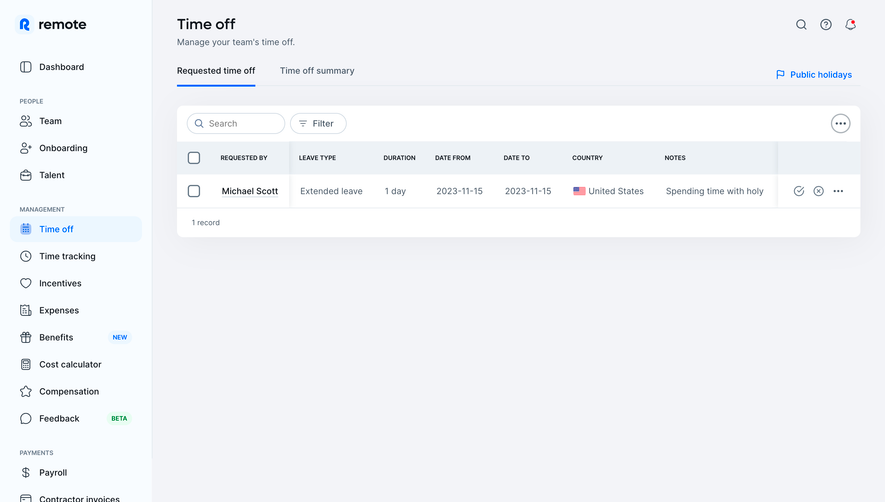Viewport: 885px width, 502px height.
Task: Open notifications bell icon
Action: (851, 24)
